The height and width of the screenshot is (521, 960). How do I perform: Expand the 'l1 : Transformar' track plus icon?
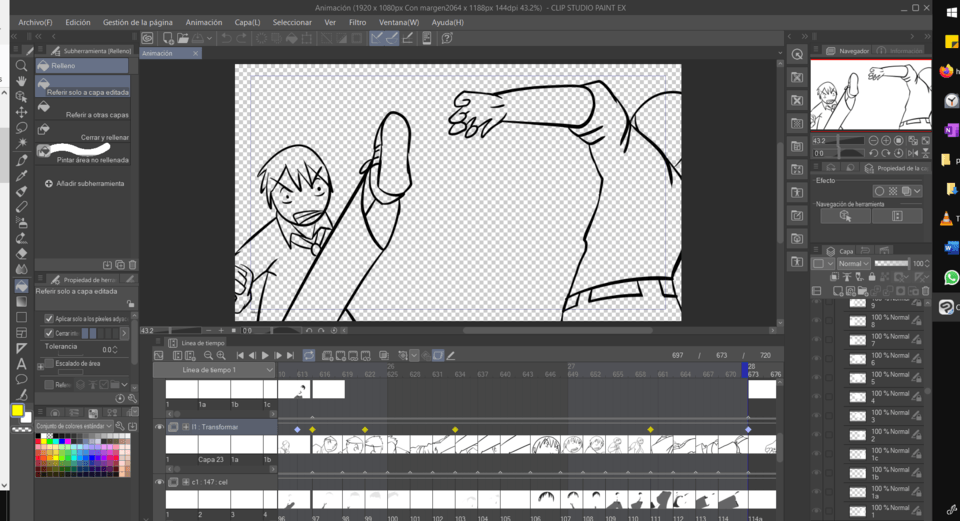(x=186, y=427)
